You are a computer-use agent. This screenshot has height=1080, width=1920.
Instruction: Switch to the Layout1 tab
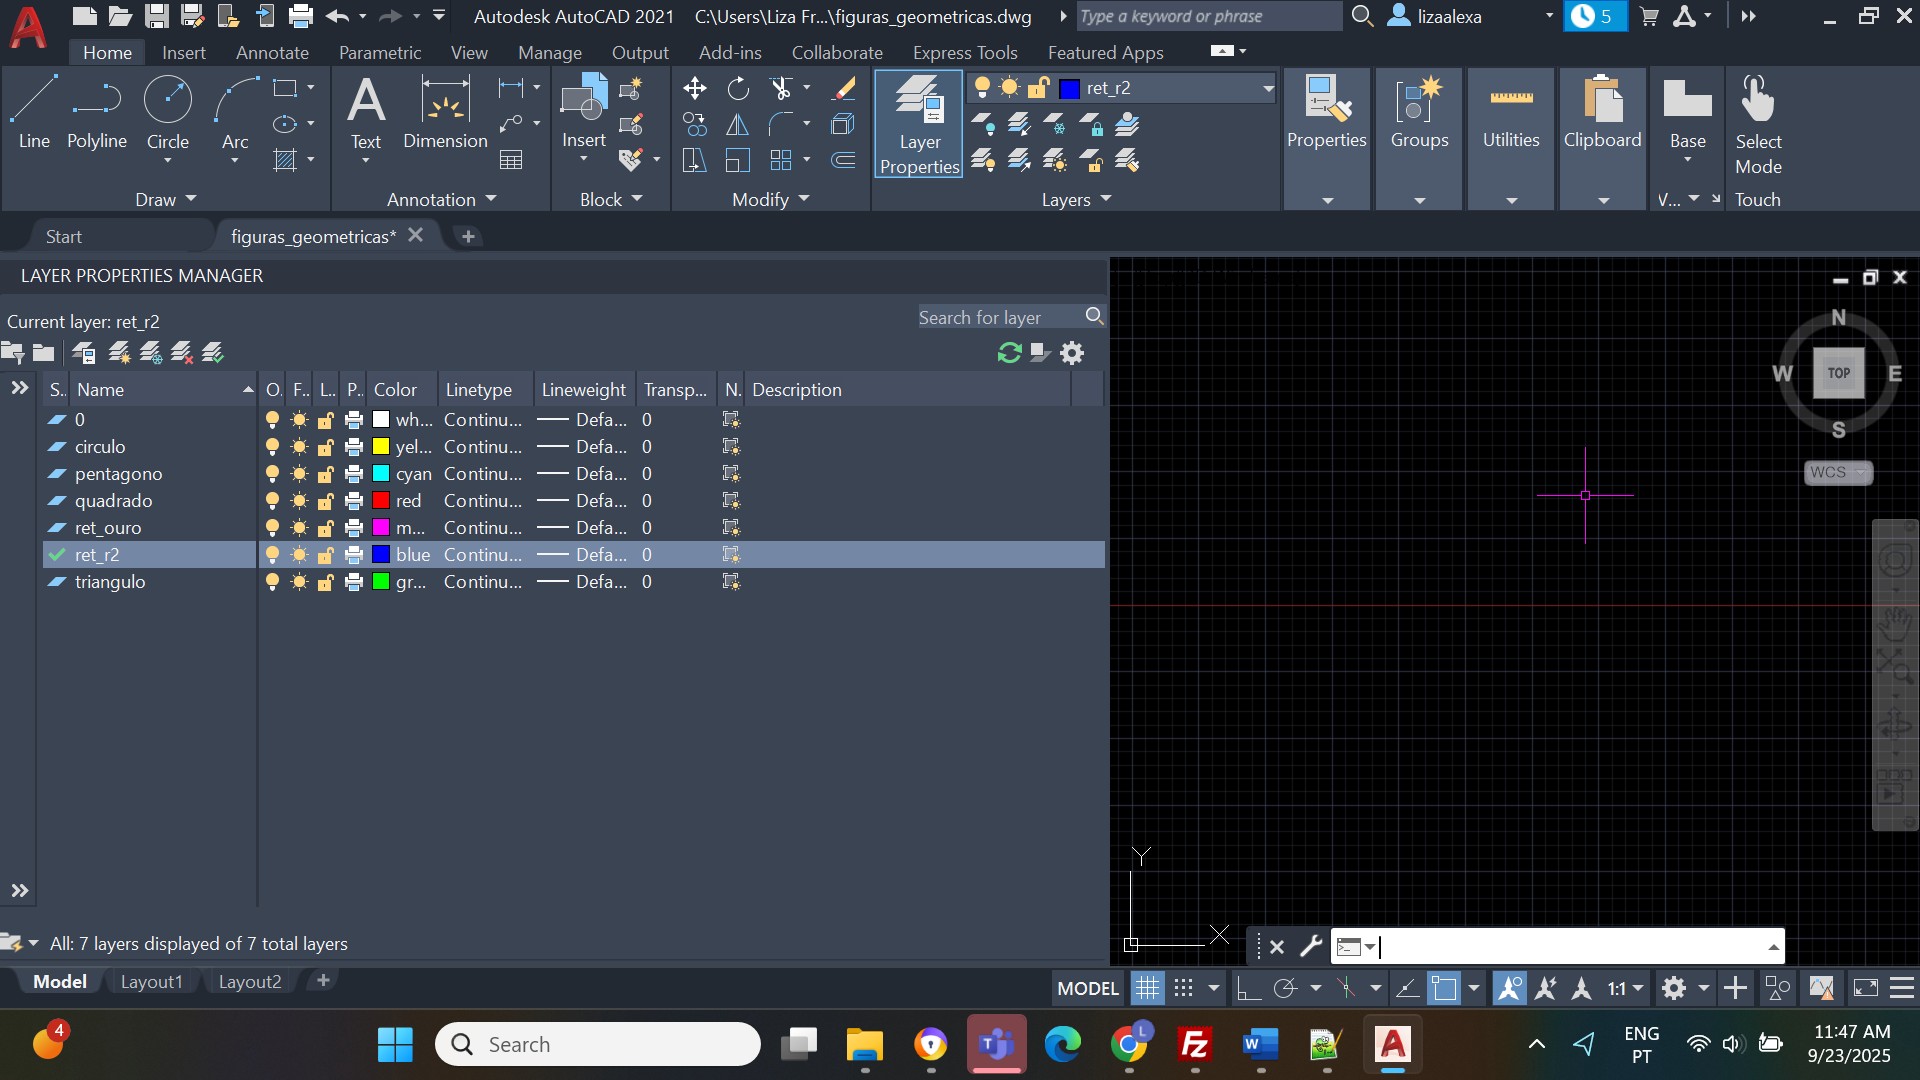(x=151, y=982)
